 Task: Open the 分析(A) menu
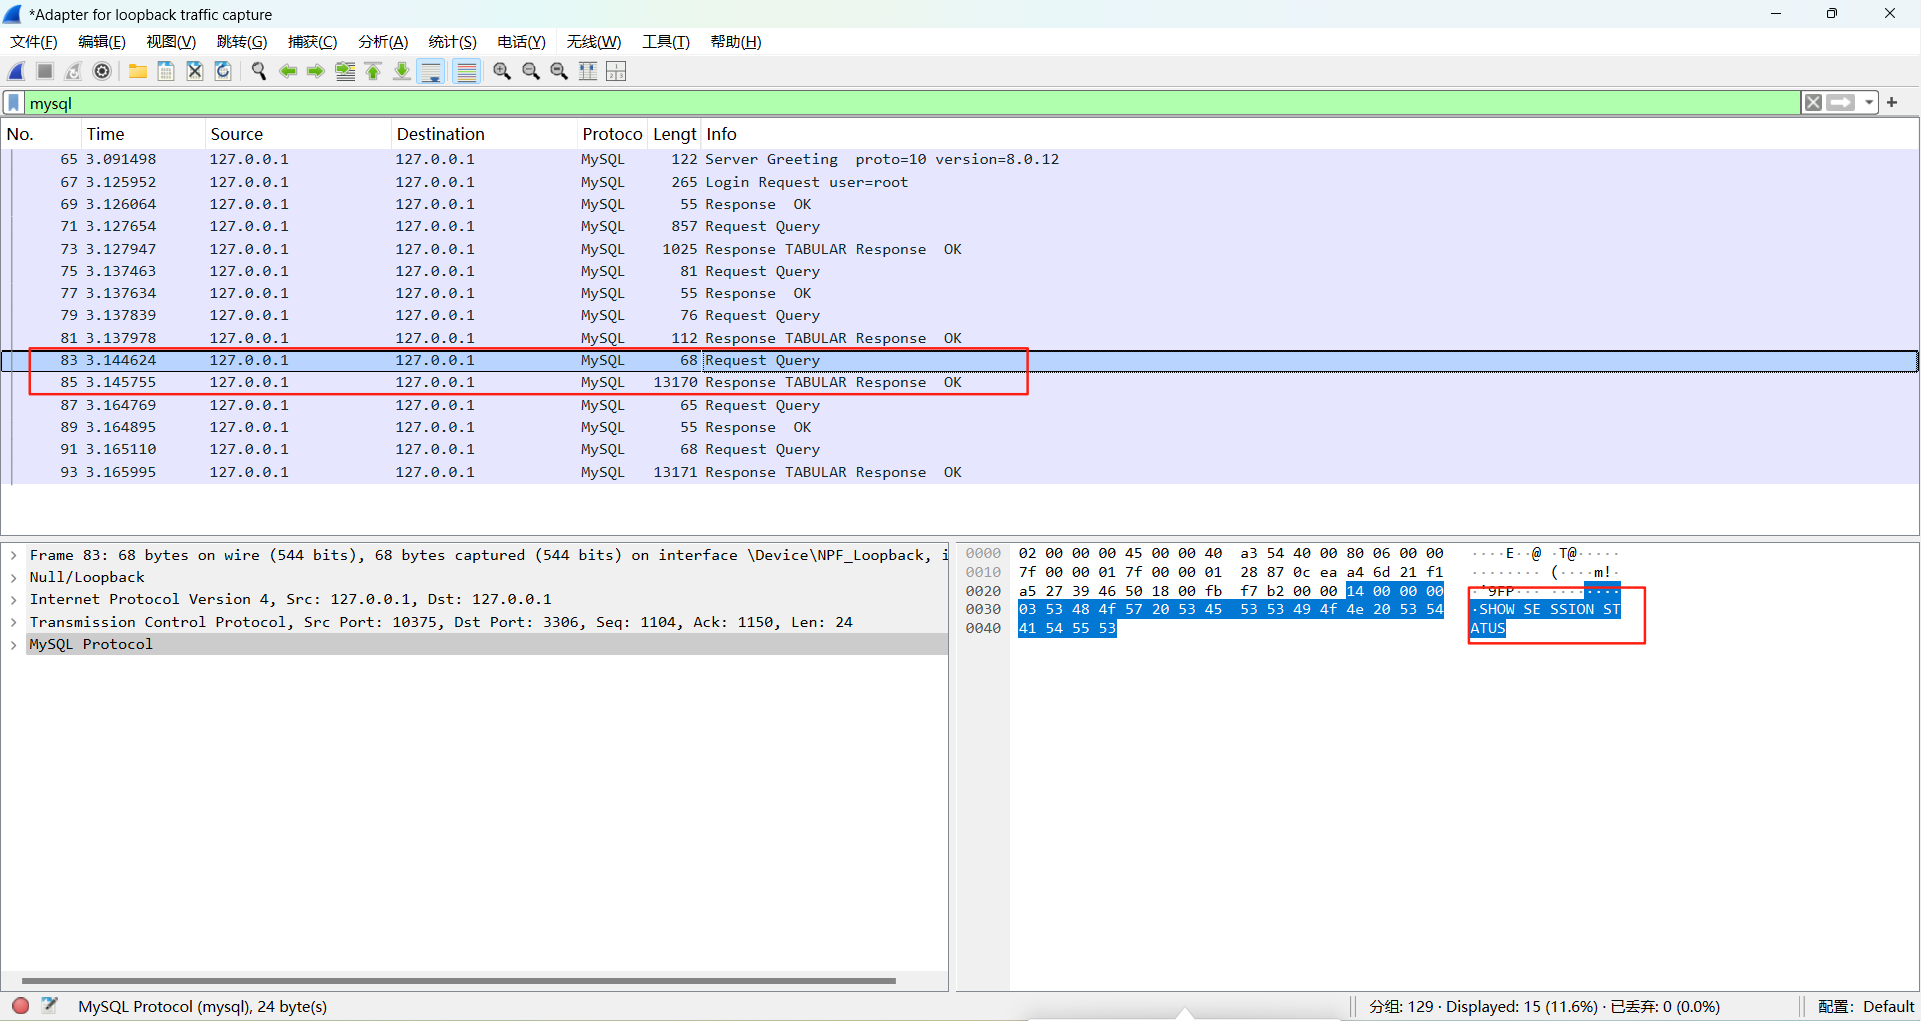pyautogui.click(x=383, y=41)
